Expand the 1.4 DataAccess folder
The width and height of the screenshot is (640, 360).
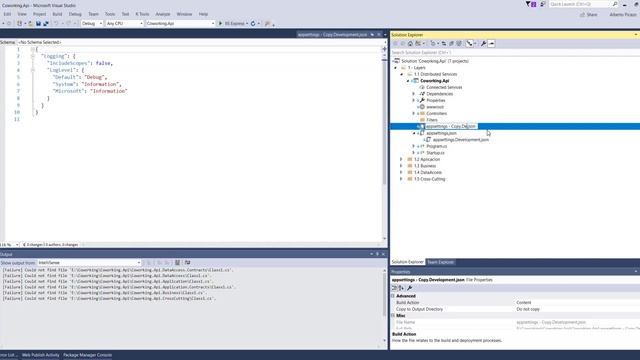pos(401,173)
